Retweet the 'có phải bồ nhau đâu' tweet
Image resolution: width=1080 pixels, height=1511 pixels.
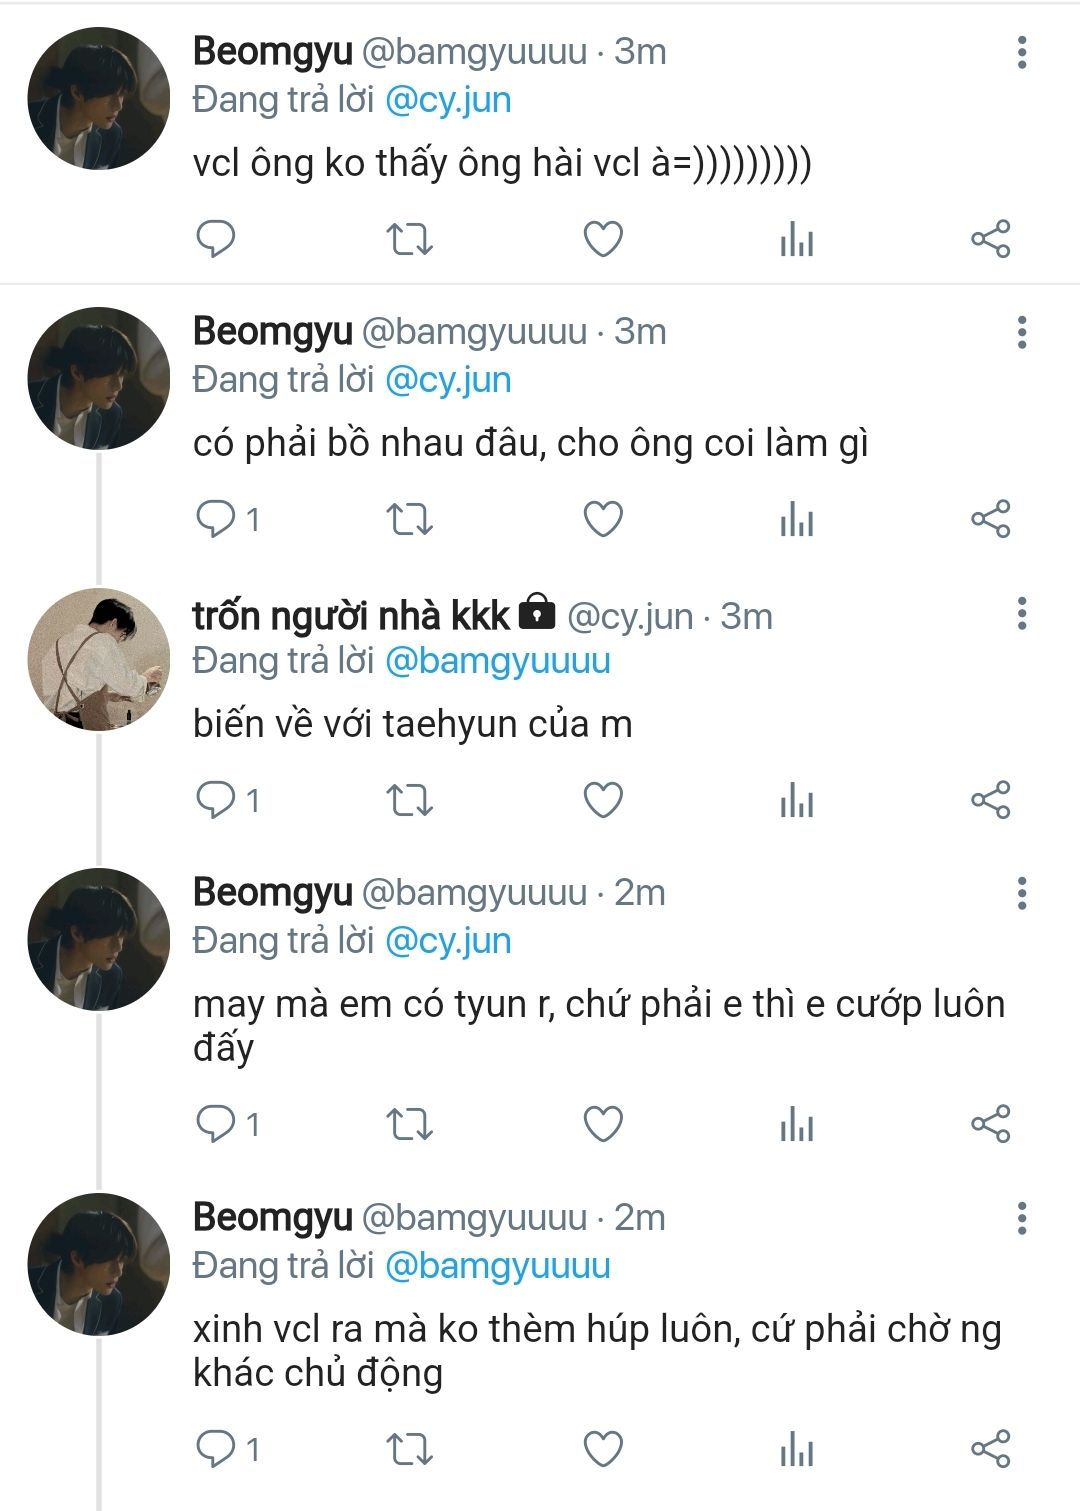(x=409, y=519)
